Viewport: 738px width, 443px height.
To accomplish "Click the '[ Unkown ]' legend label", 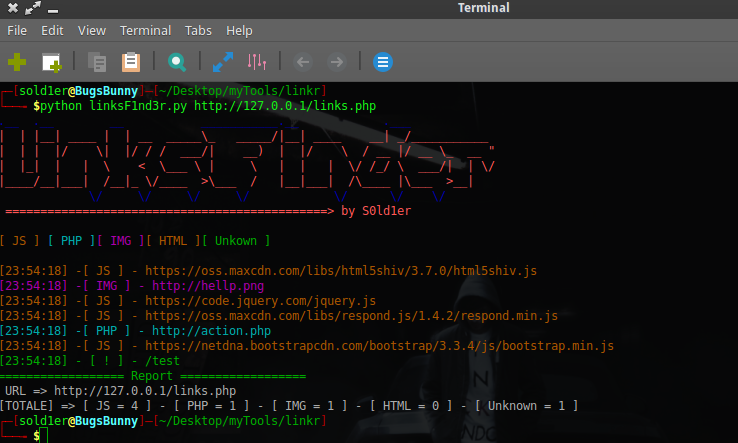I will 236,241.
